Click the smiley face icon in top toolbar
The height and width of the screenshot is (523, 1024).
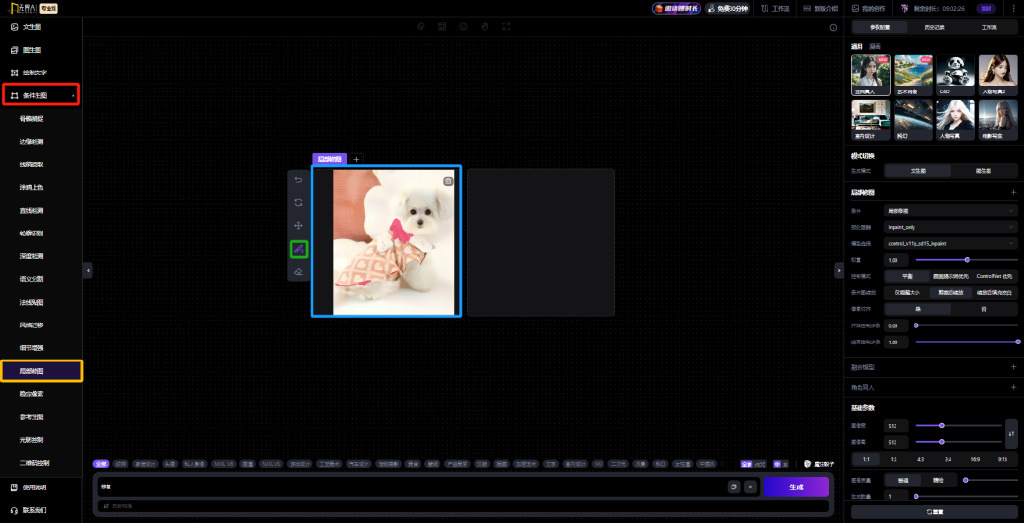coord(463,27)
